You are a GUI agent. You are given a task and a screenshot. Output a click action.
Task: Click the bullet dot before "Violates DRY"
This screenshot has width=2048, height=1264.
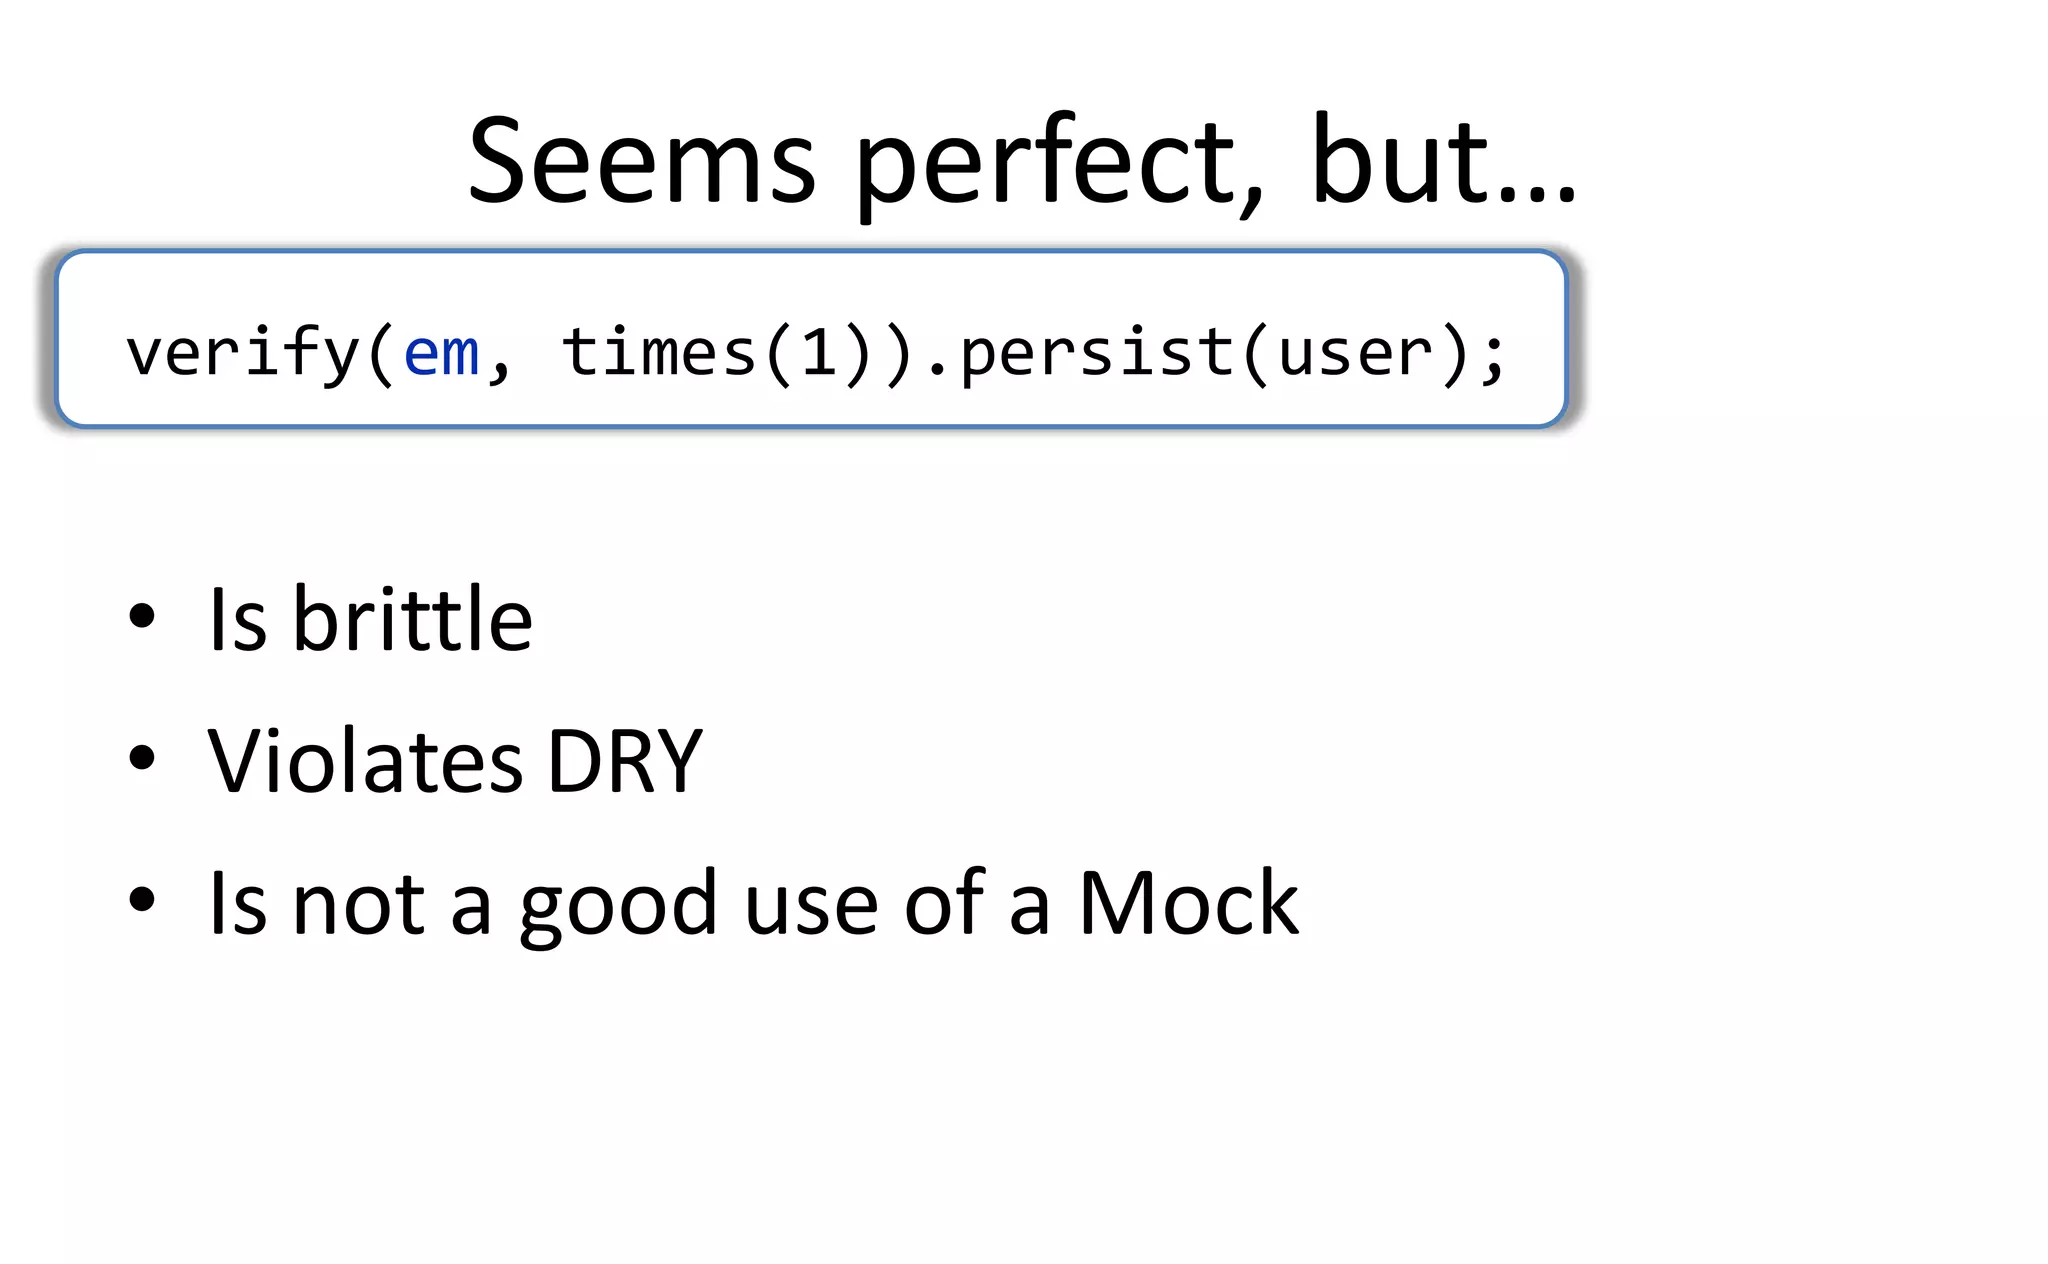pos(142,757)
